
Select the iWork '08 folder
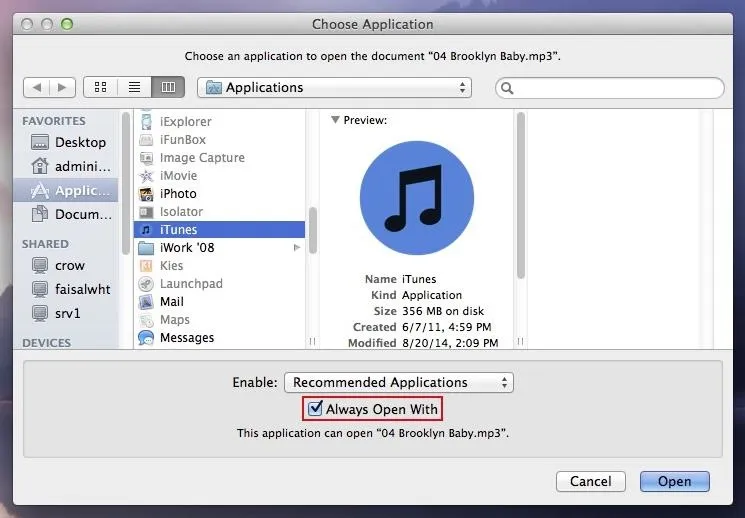tap(220, 248)
